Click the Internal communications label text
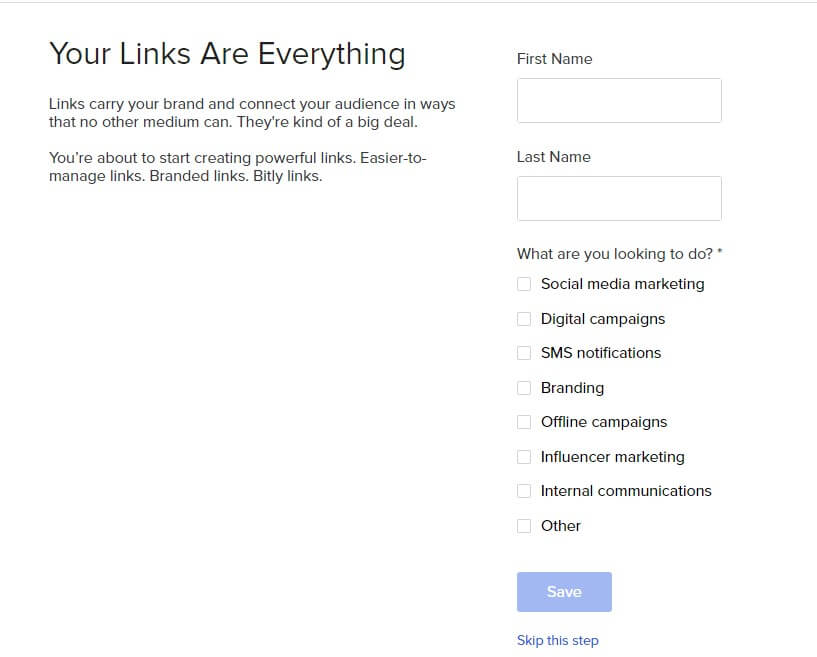This screenshot has height=657, width=817. tap(625, 491)
